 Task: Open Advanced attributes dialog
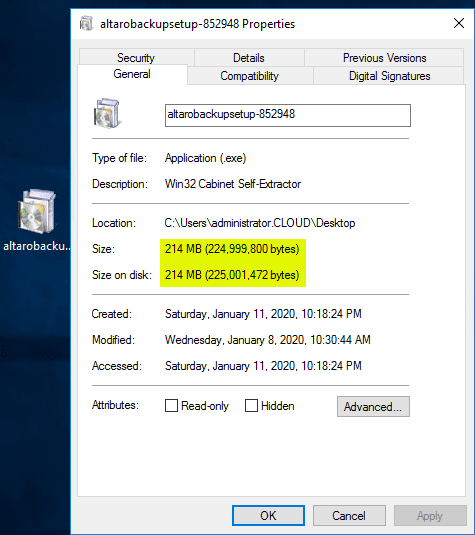click(373, 406)
